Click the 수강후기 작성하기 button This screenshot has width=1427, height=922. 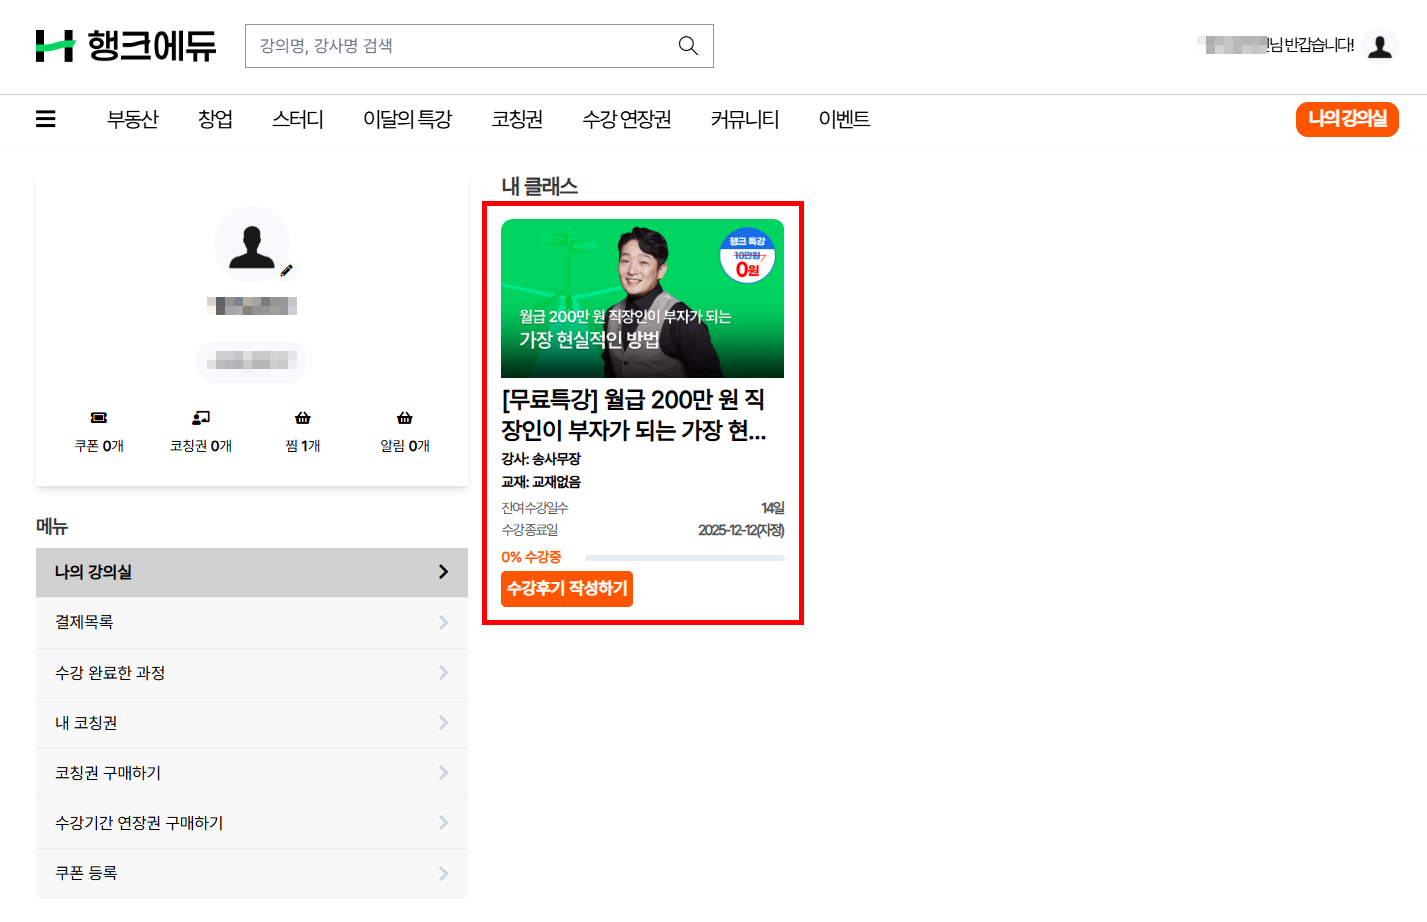[567, 589]
